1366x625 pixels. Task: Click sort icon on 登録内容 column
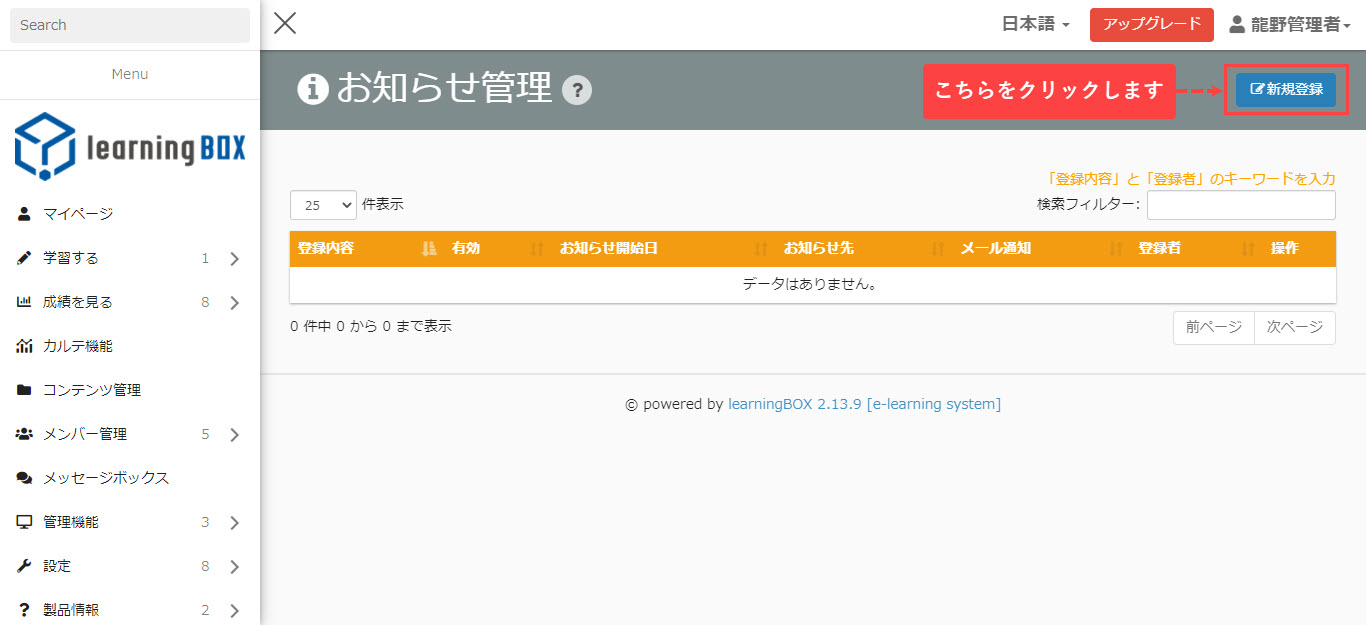(430, 249)
